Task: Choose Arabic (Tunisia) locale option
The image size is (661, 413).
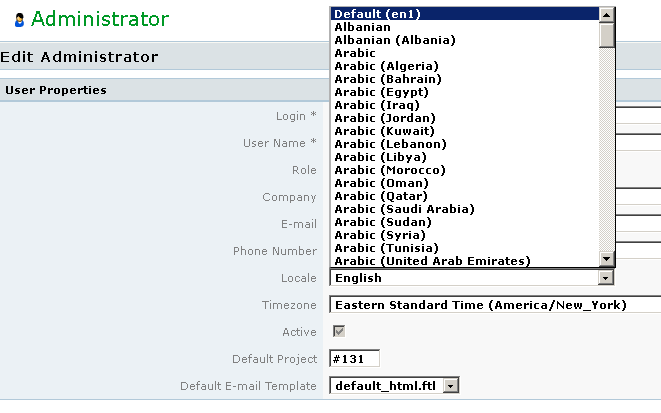Action: 465,248
